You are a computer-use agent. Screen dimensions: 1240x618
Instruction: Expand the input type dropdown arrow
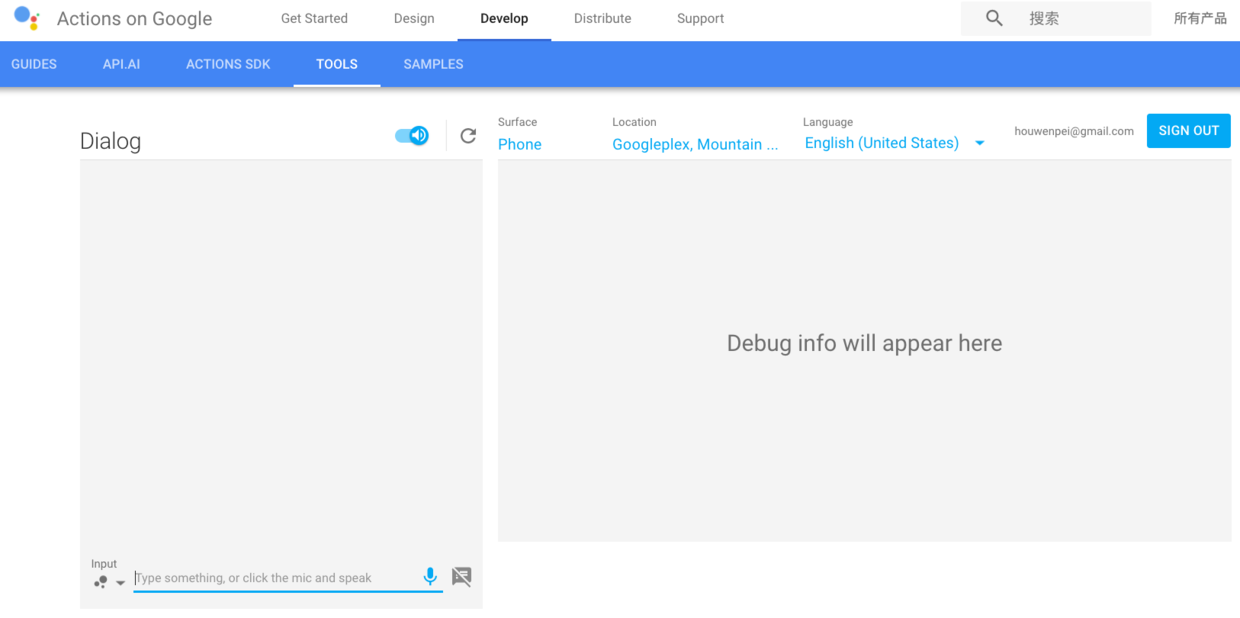121,583
